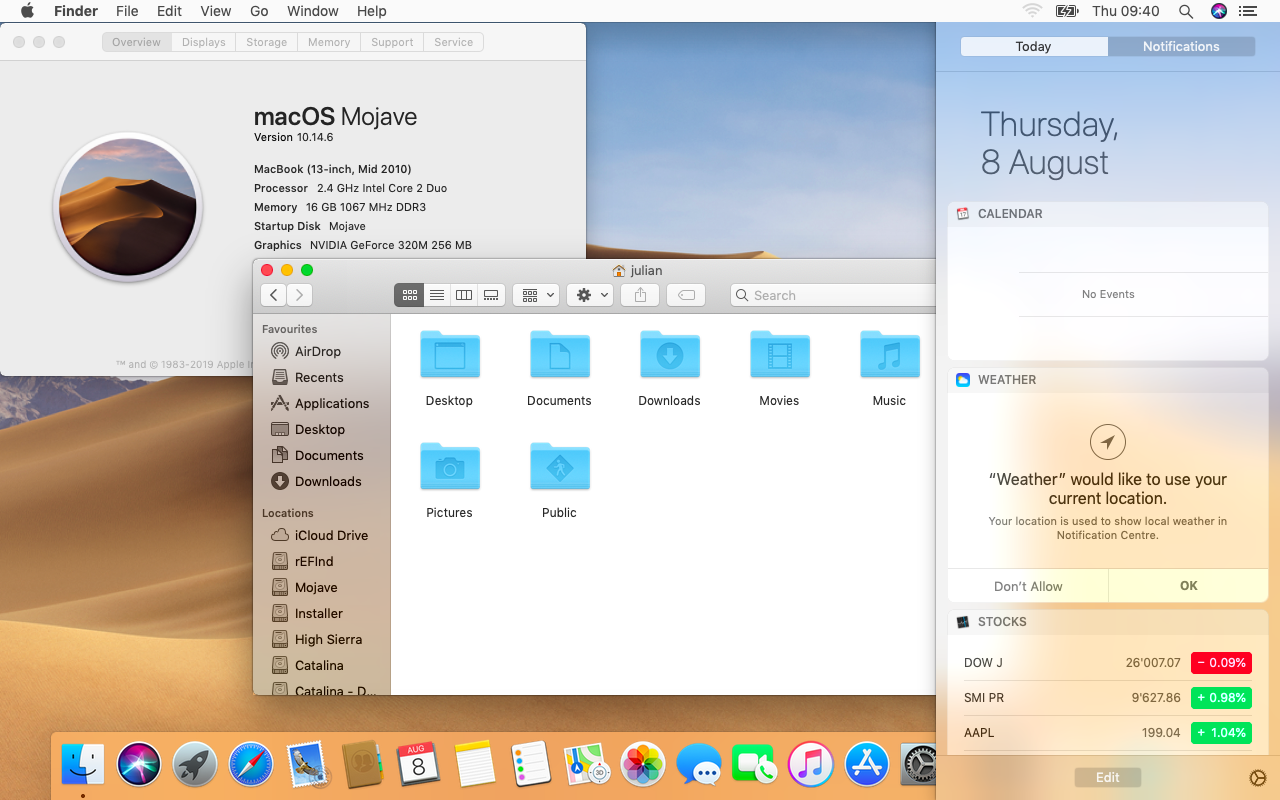
Task: Open the Downloads folder icon
Action: [x=669, y=356]
